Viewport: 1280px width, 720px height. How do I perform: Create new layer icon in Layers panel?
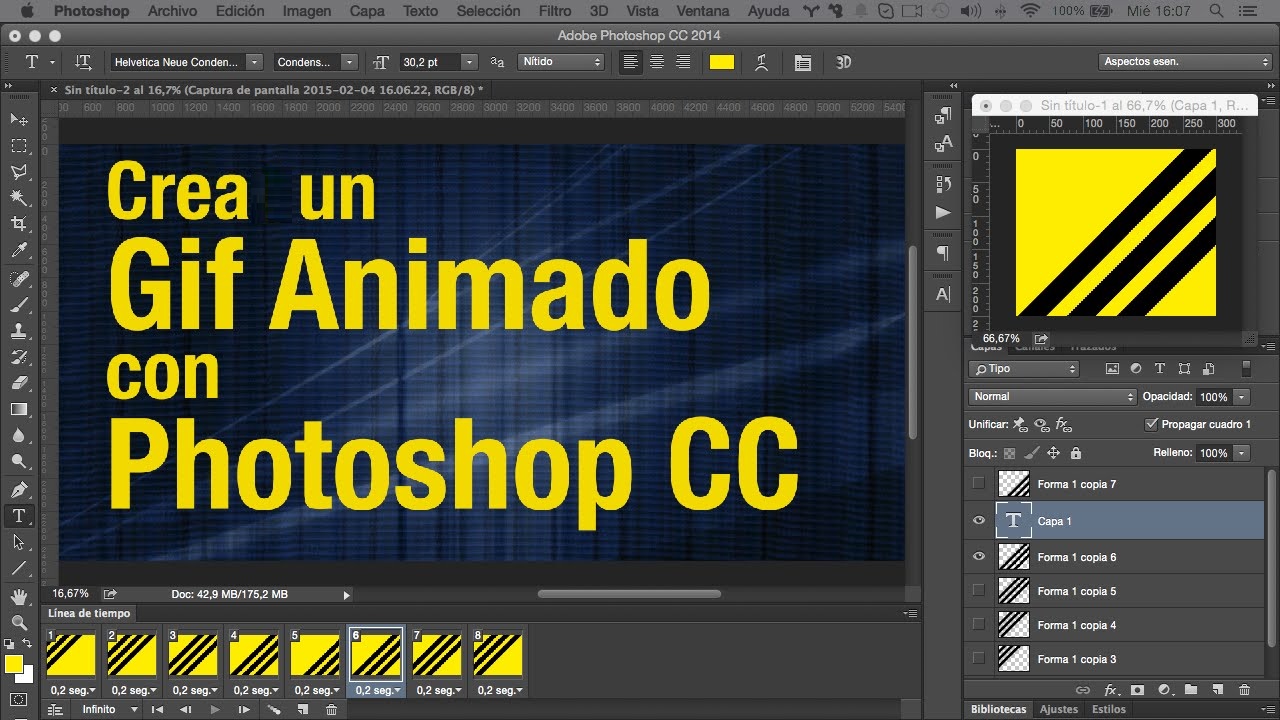1217,690
